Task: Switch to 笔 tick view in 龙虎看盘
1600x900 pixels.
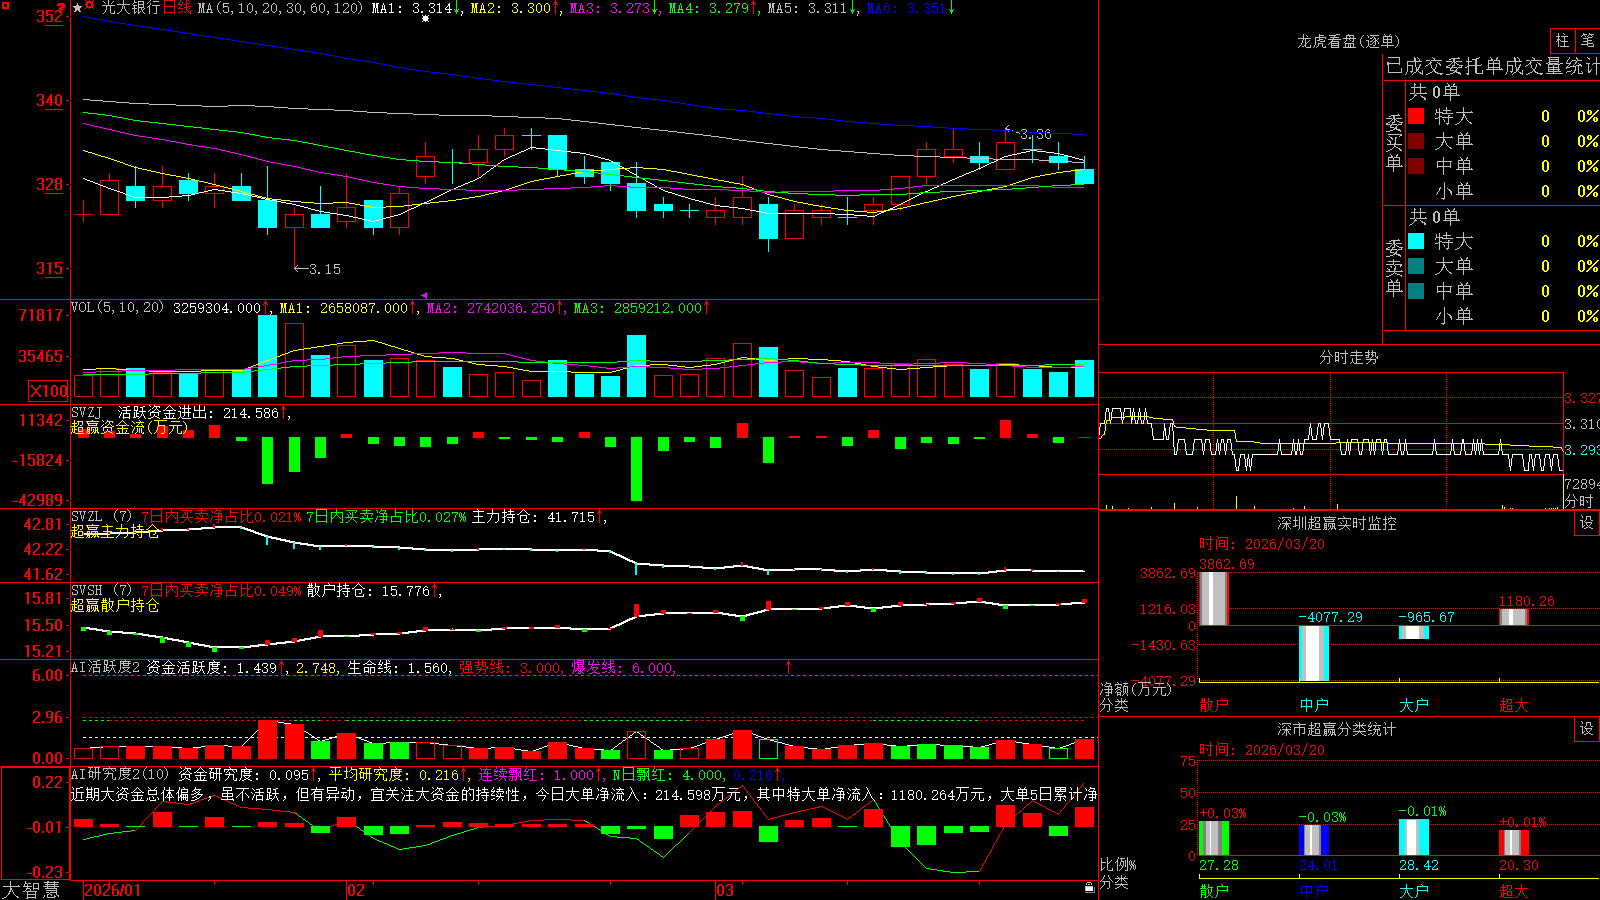Action: (1587, 40)
